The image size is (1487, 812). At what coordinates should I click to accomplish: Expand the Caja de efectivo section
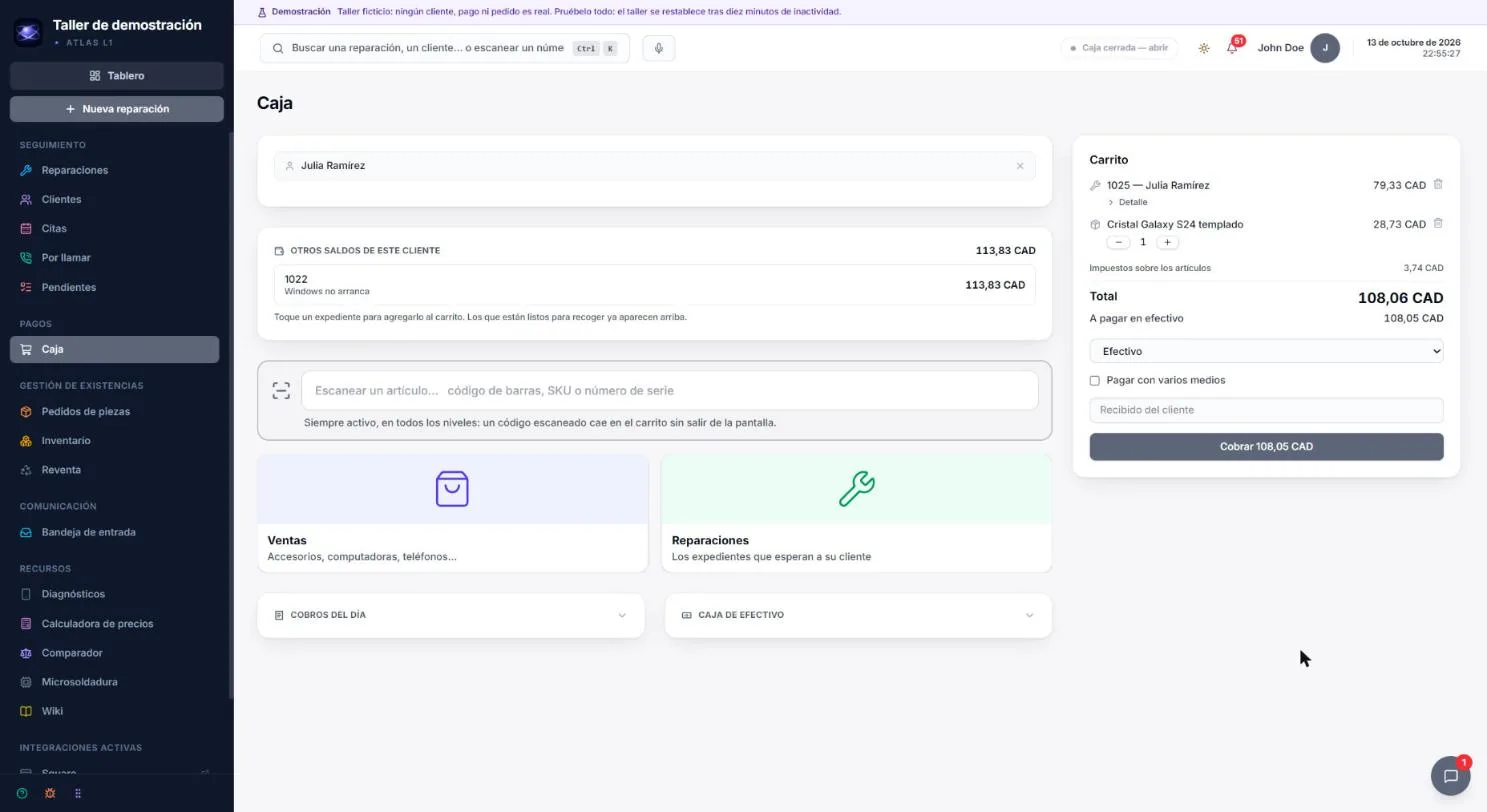pos(858,616)
